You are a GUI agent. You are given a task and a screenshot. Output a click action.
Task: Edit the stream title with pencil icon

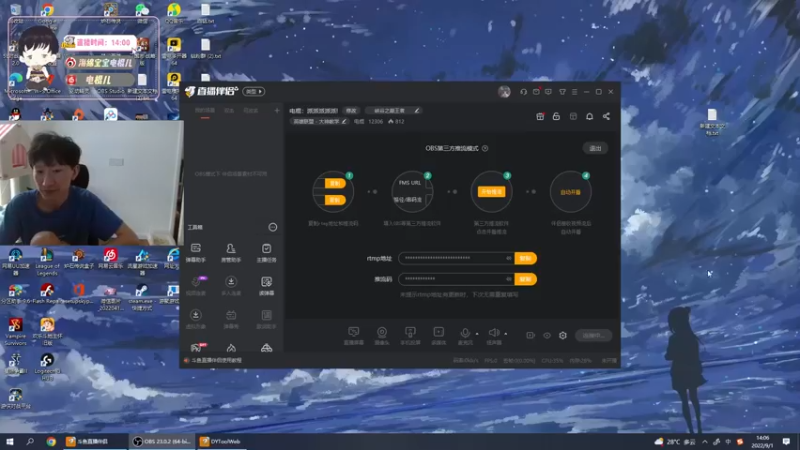tap(416, 110)
